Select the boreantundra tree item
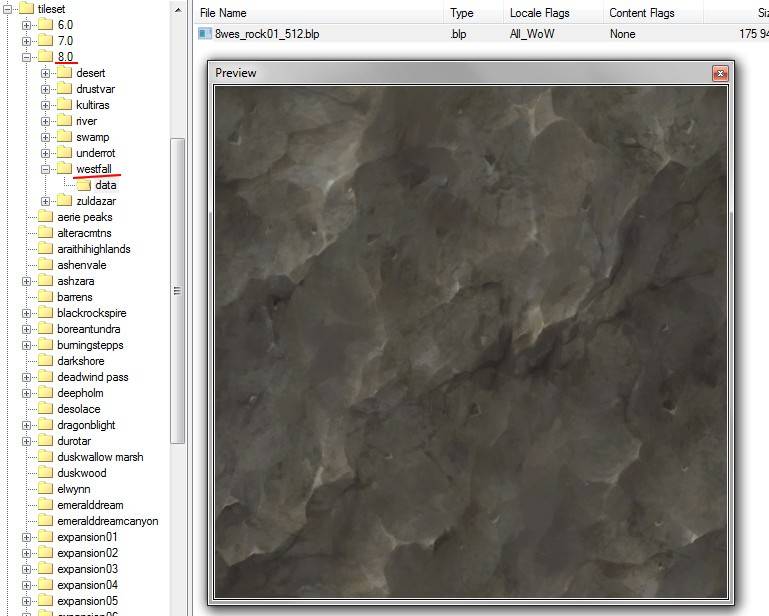 point(89,329)
